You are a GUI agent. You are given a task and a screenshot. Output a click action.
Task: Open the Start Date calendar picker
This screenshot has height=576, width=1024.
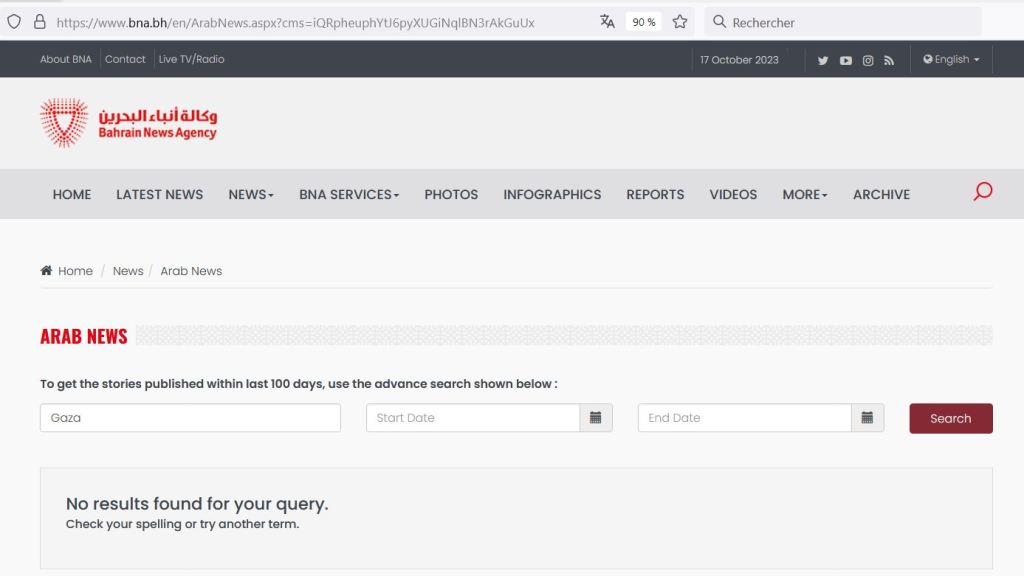coord(596,418)
